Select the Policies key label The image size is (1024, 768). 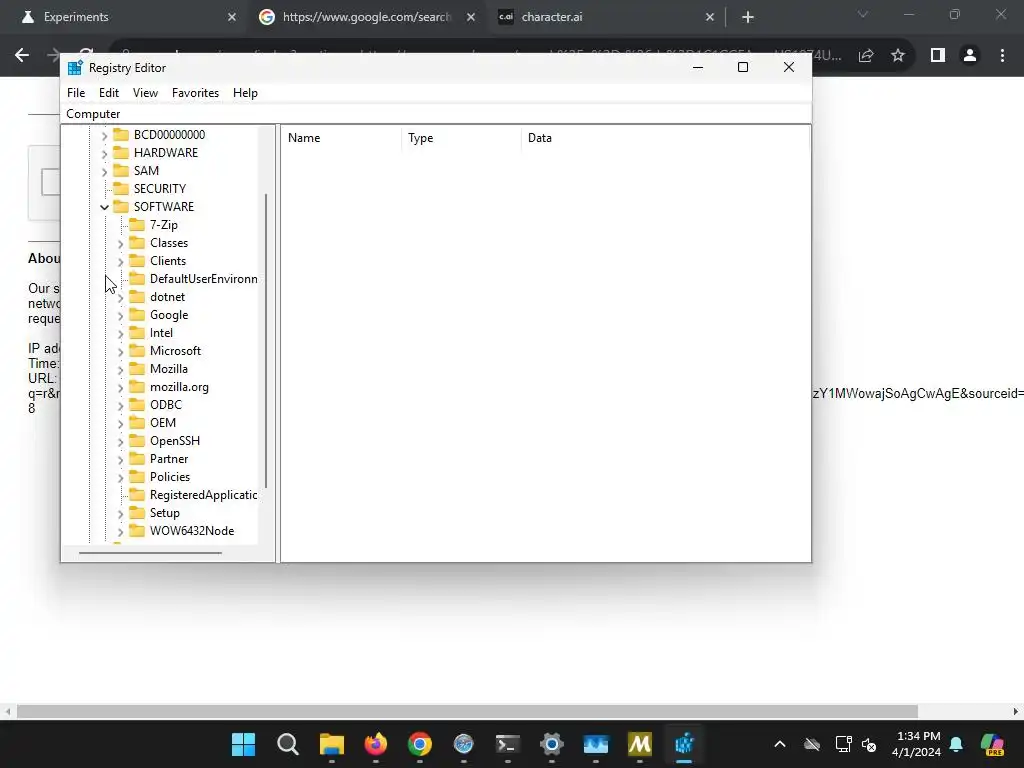click(170, 477)
